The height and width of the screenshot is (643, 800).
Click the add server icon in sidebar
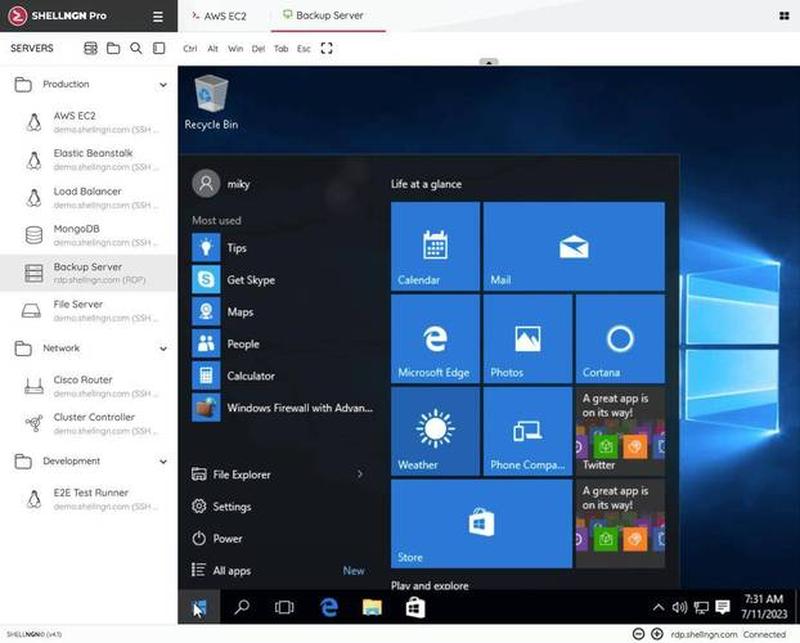[x=90, y=48]
